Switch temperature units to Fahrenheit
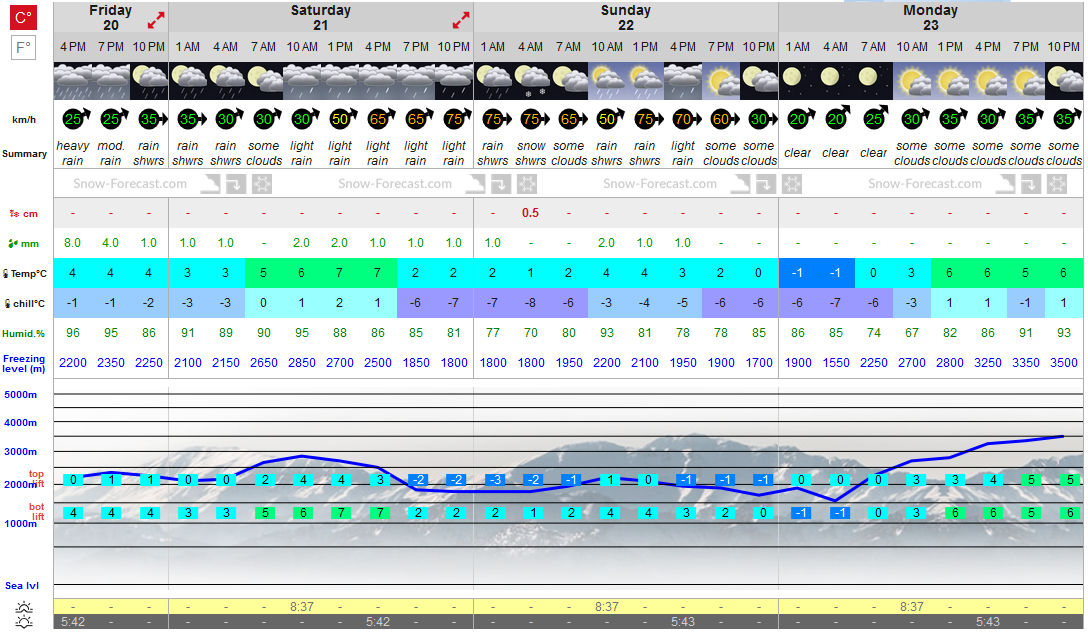Viewport: 1088px width, 643px height. tap(23, 48)
